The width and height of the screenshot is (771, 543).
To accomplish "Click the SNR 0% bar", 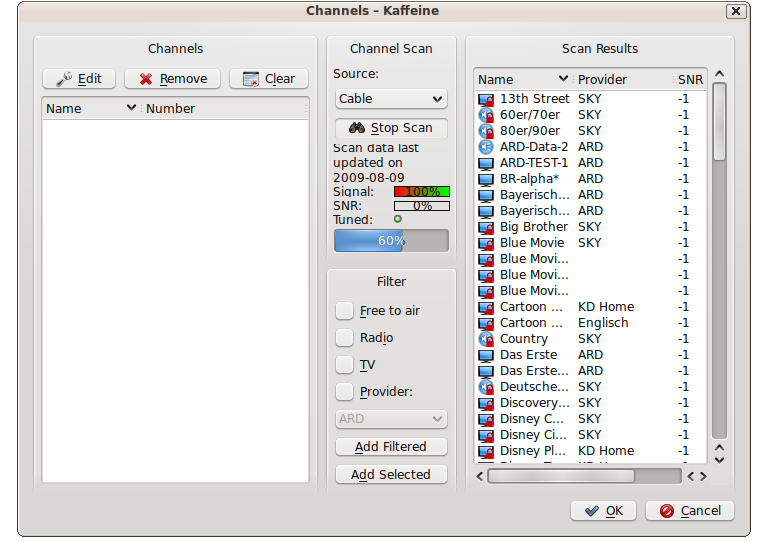I will (x=422, y=206).
